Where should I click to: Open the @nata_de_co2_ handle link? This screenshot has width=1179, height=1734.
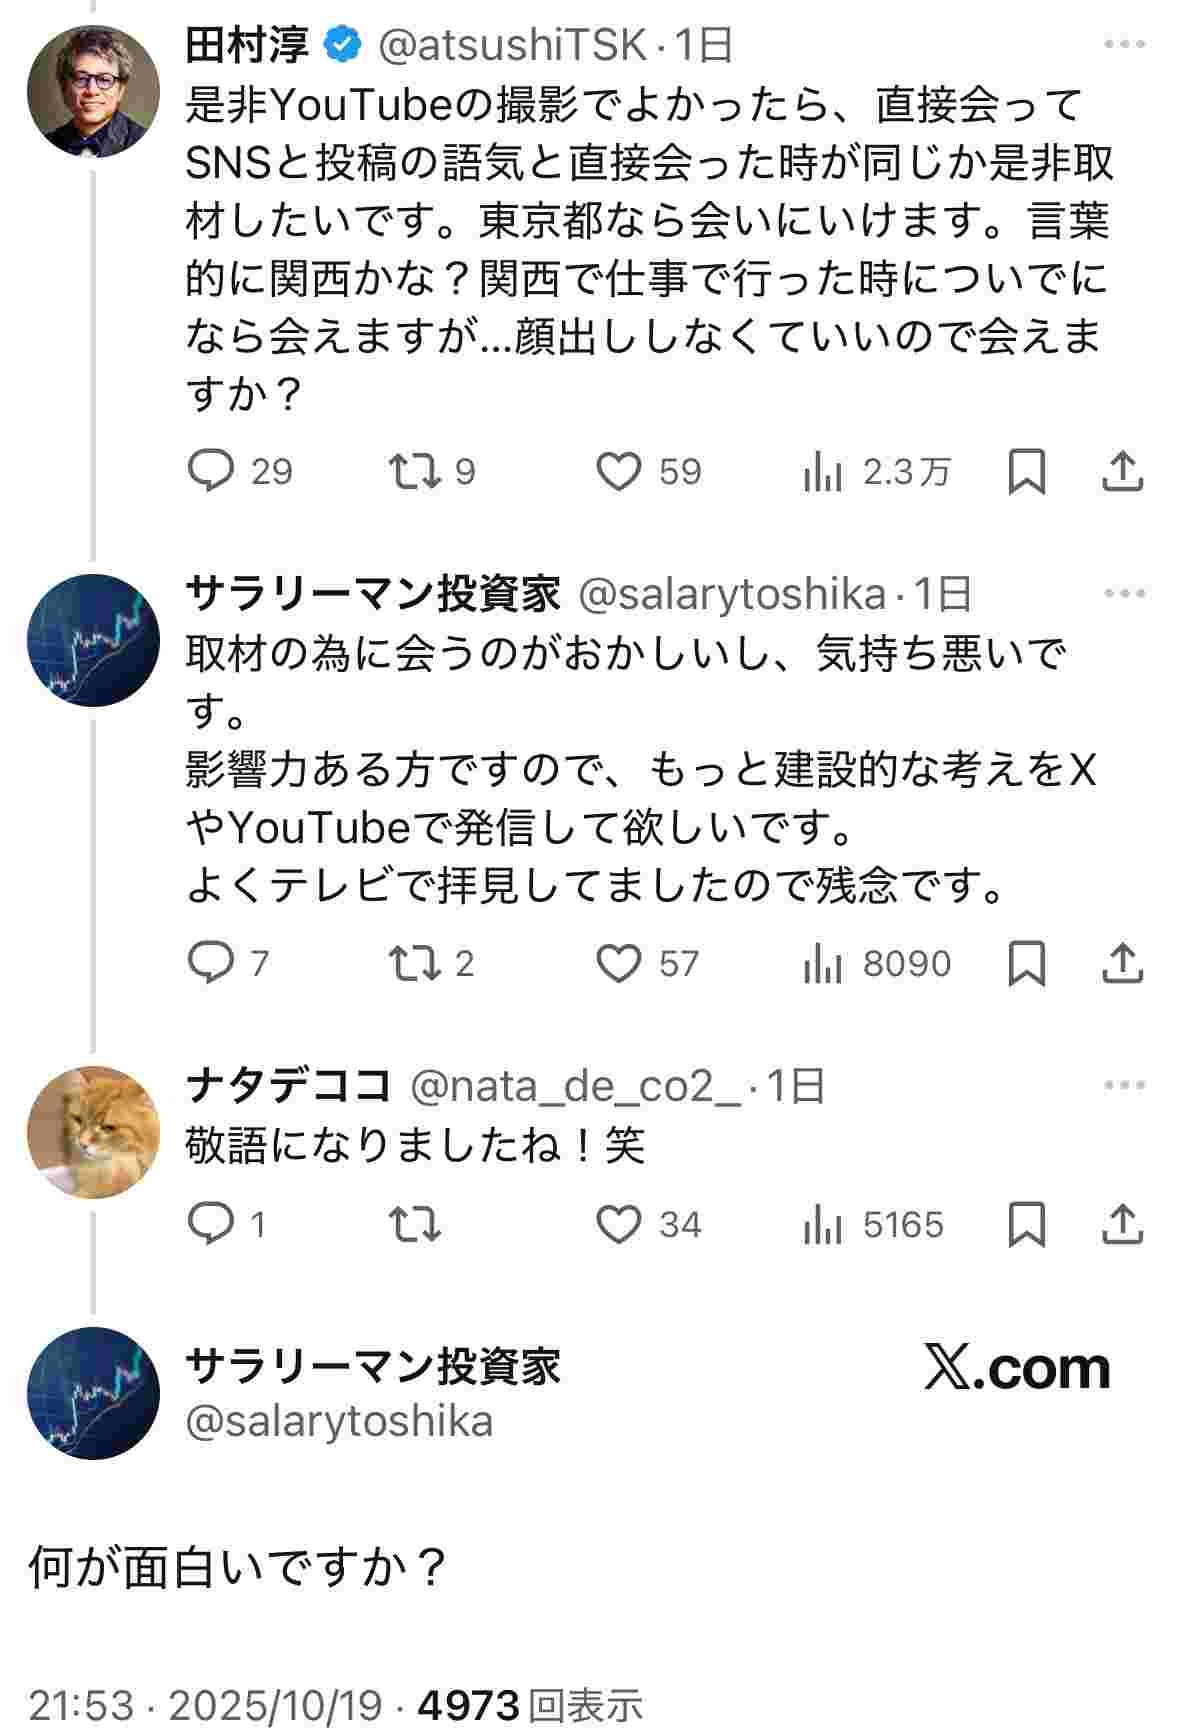pos(577,1086)
